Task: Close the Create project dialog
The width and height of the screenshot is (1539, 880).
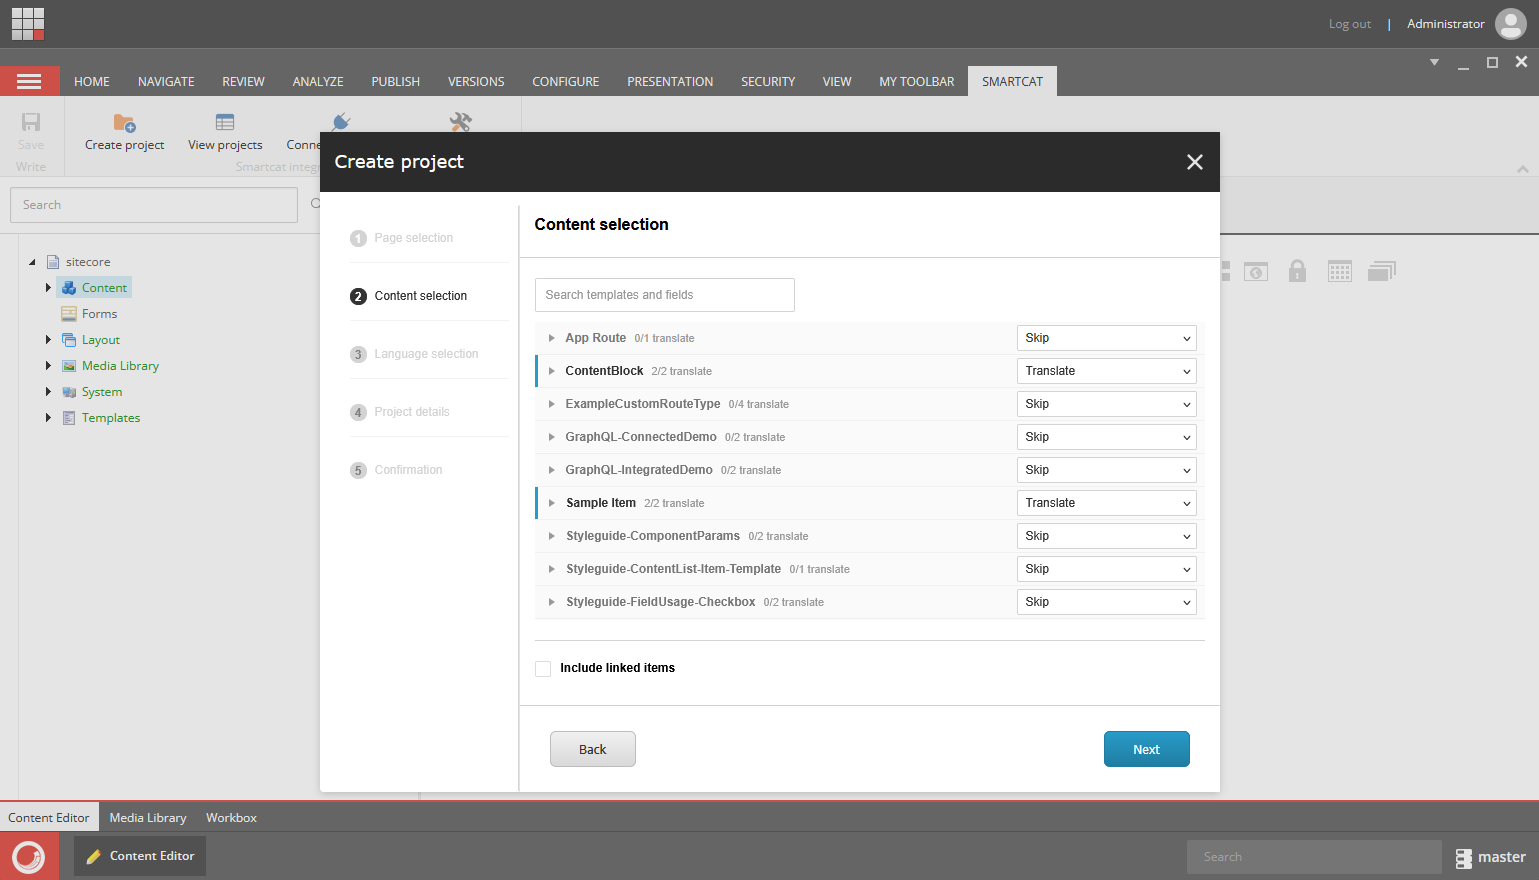Action: (1194, 162)
